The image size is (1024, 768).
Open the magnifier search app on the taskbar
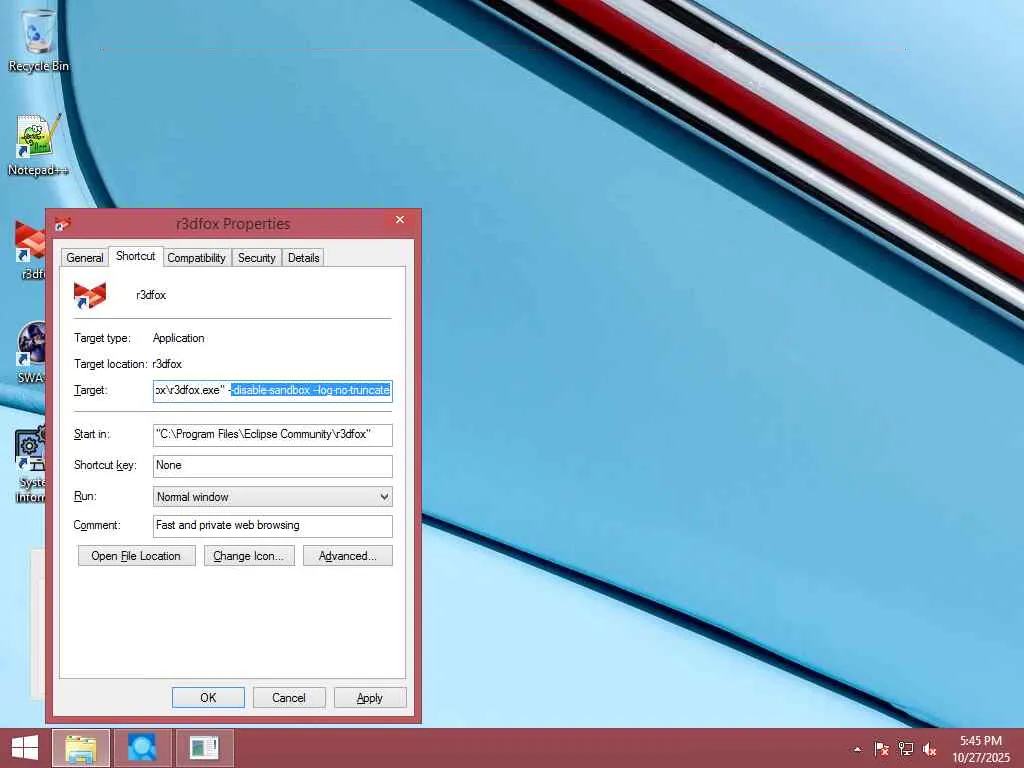[142, 748]
